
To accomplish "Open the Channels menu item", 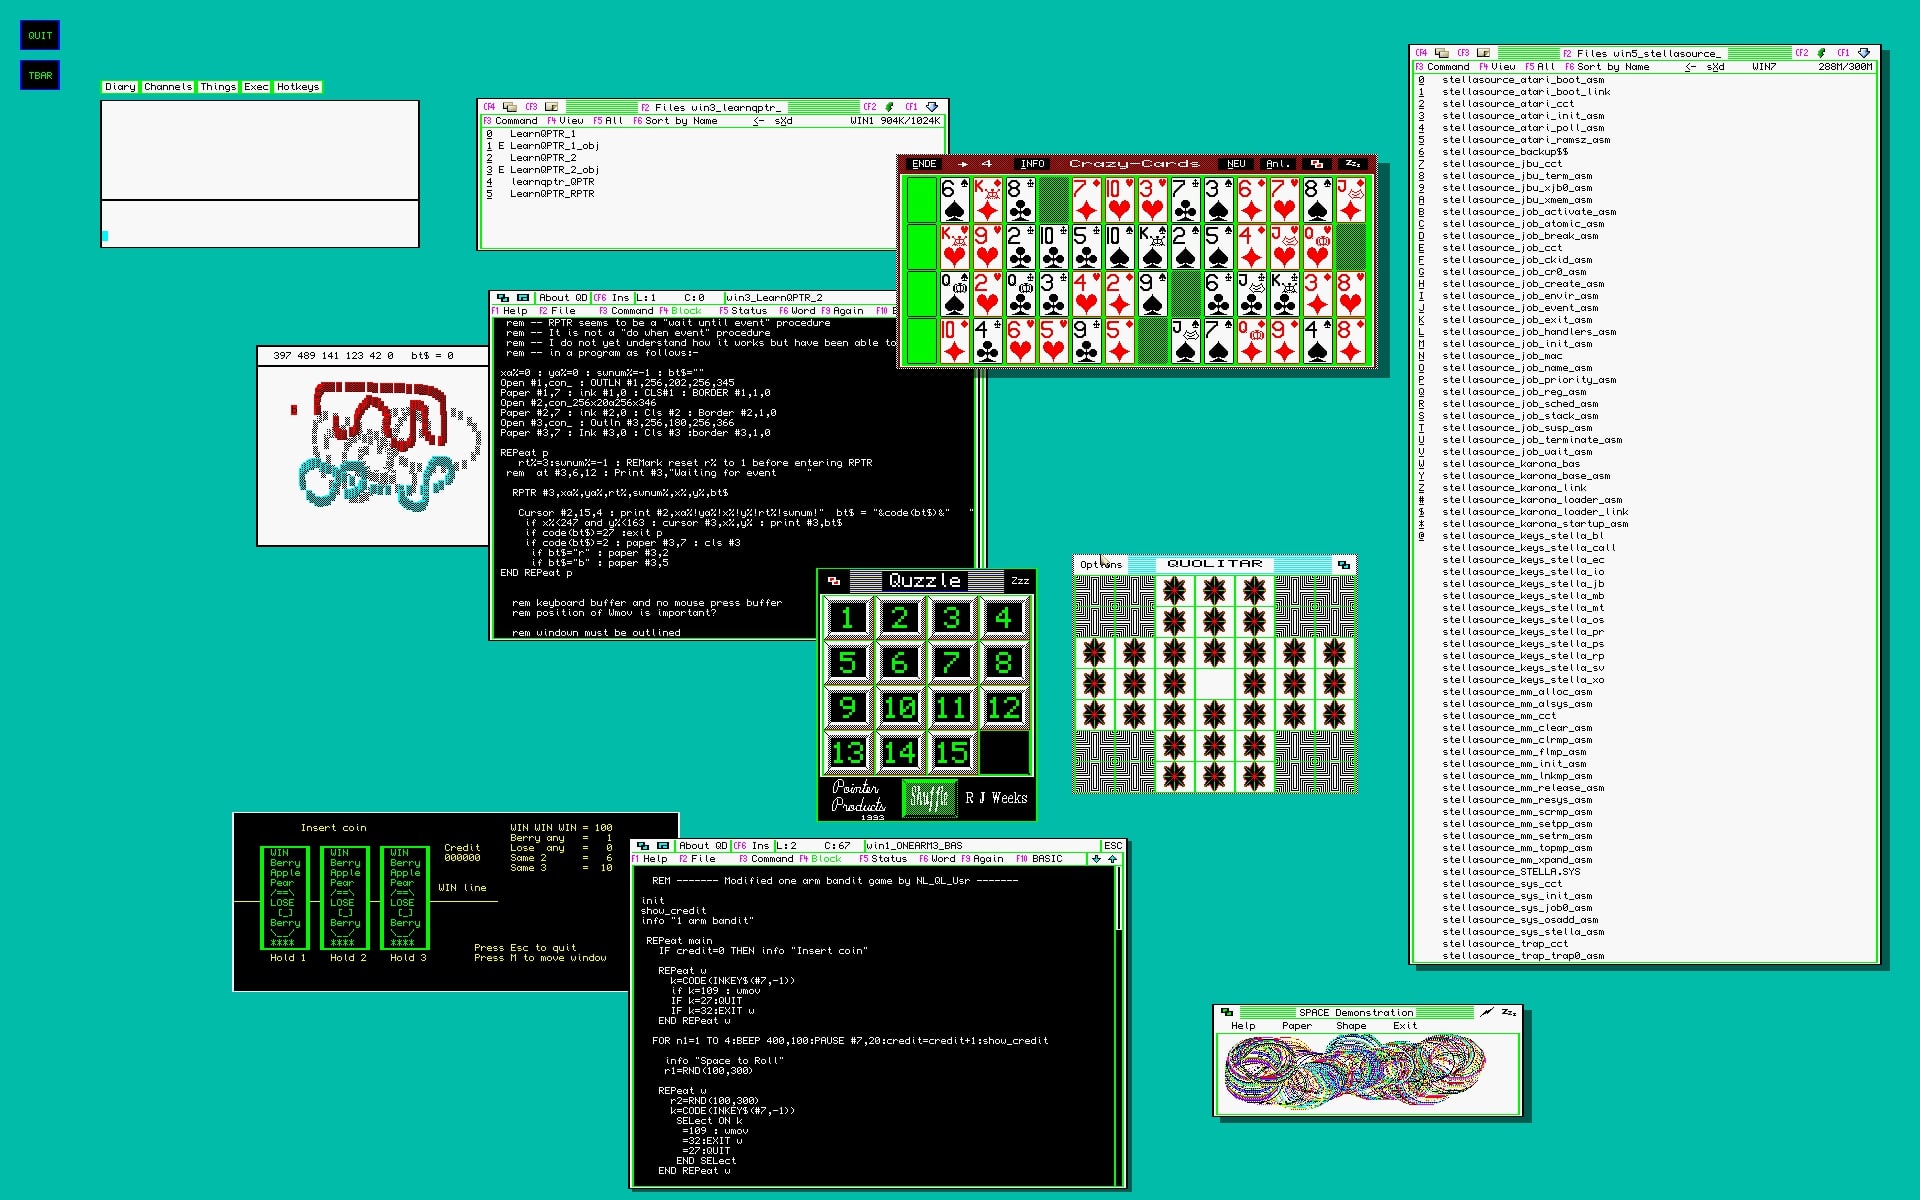I will (168, 87).
